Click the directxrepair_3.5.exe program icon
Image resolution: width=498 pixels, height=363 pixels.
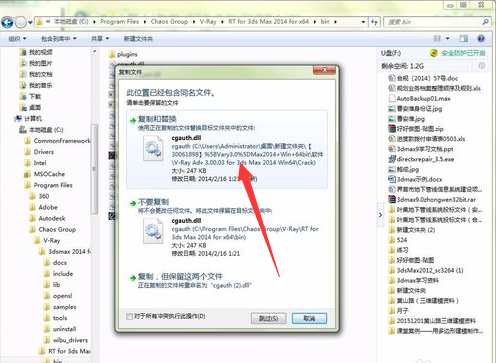392,159
